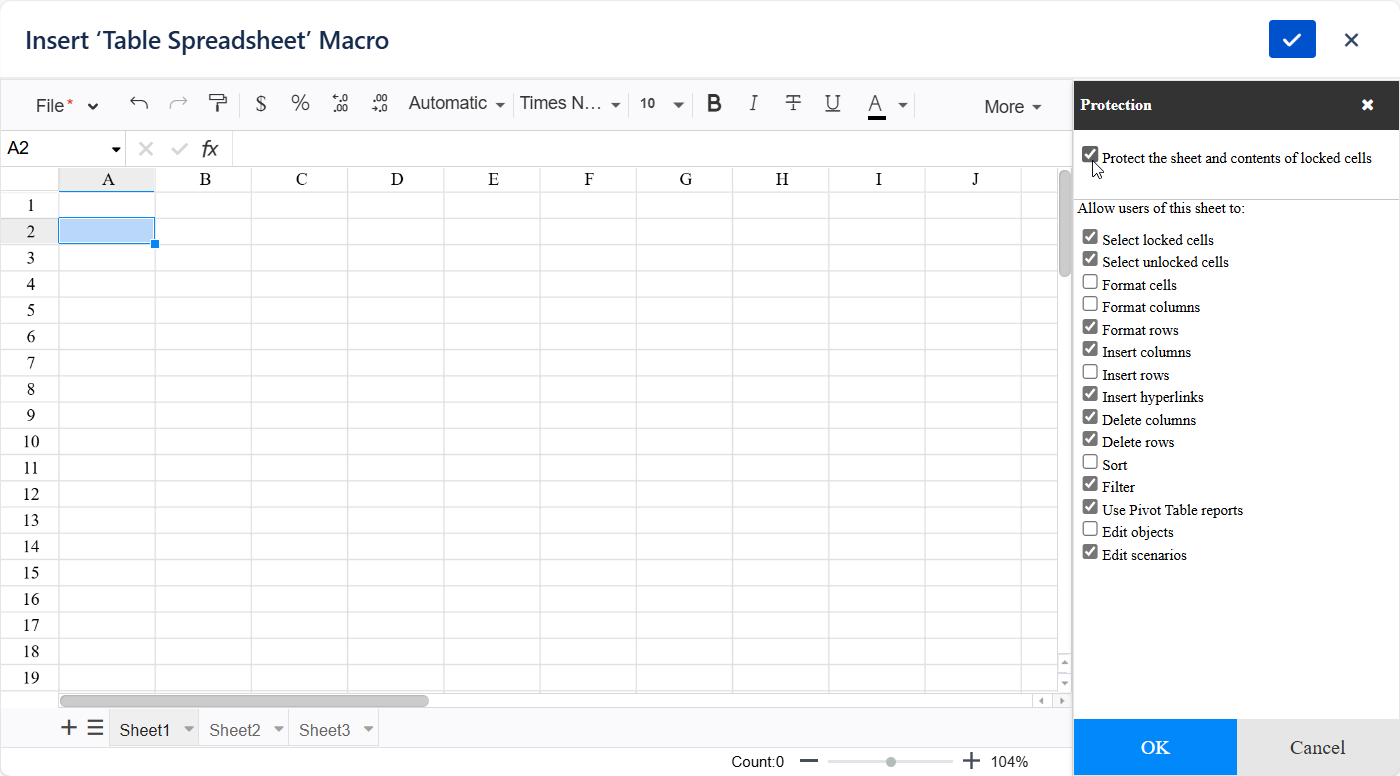Screen dimensions: 1400x776
Task: Enable the Sort permission checkbox
Action: point(1090,463)
